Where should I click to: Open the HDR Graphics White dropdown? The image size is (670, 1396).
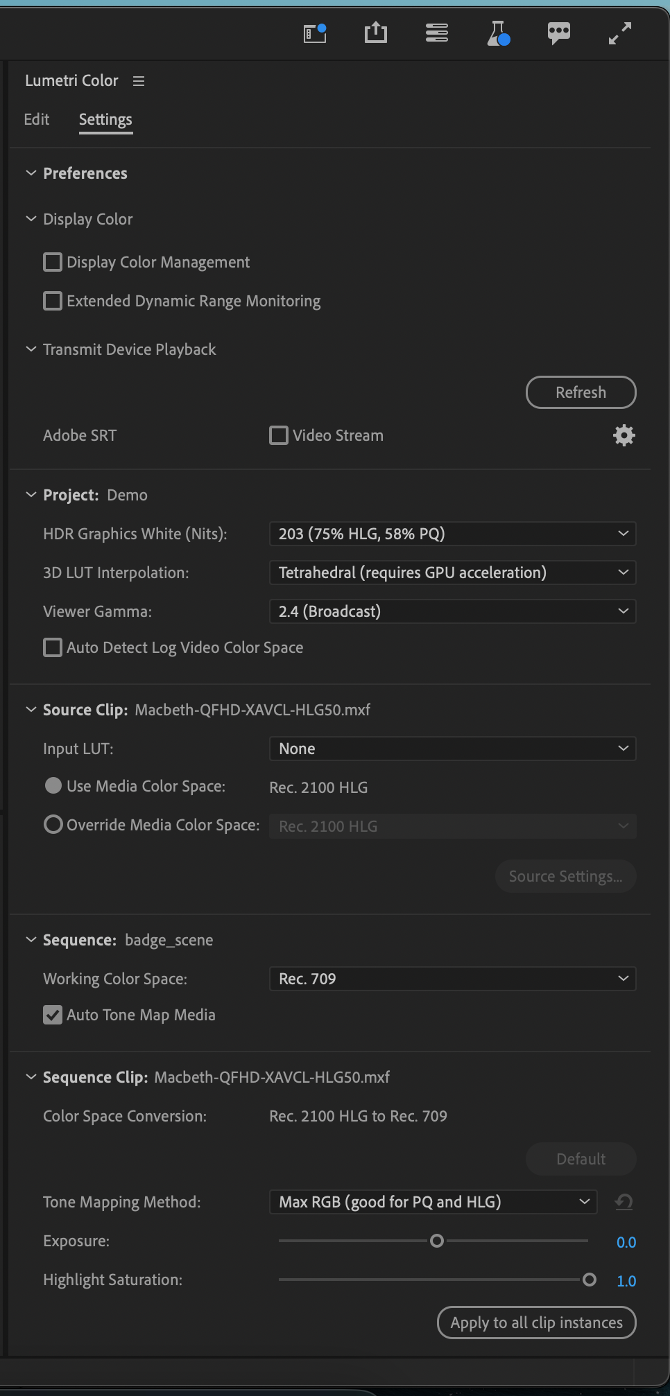[452, 533]
